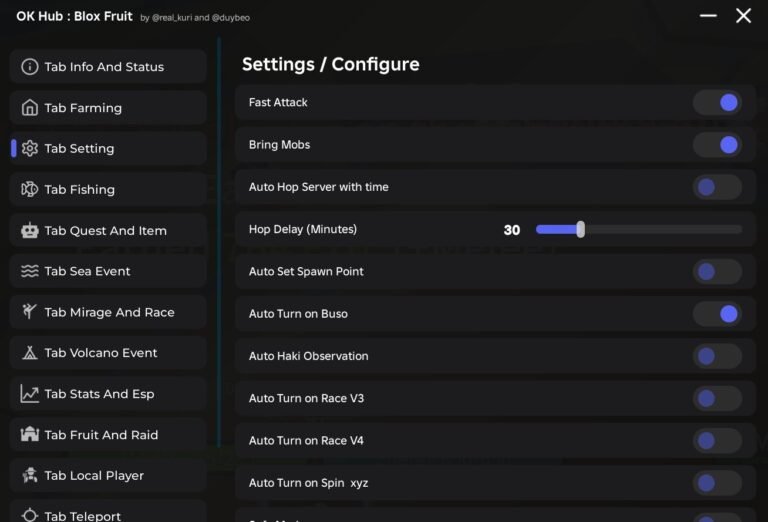Open Tab Fishing
Image resolution: width=768 pixels, height=522 pixels.
[x=108, y=189]
